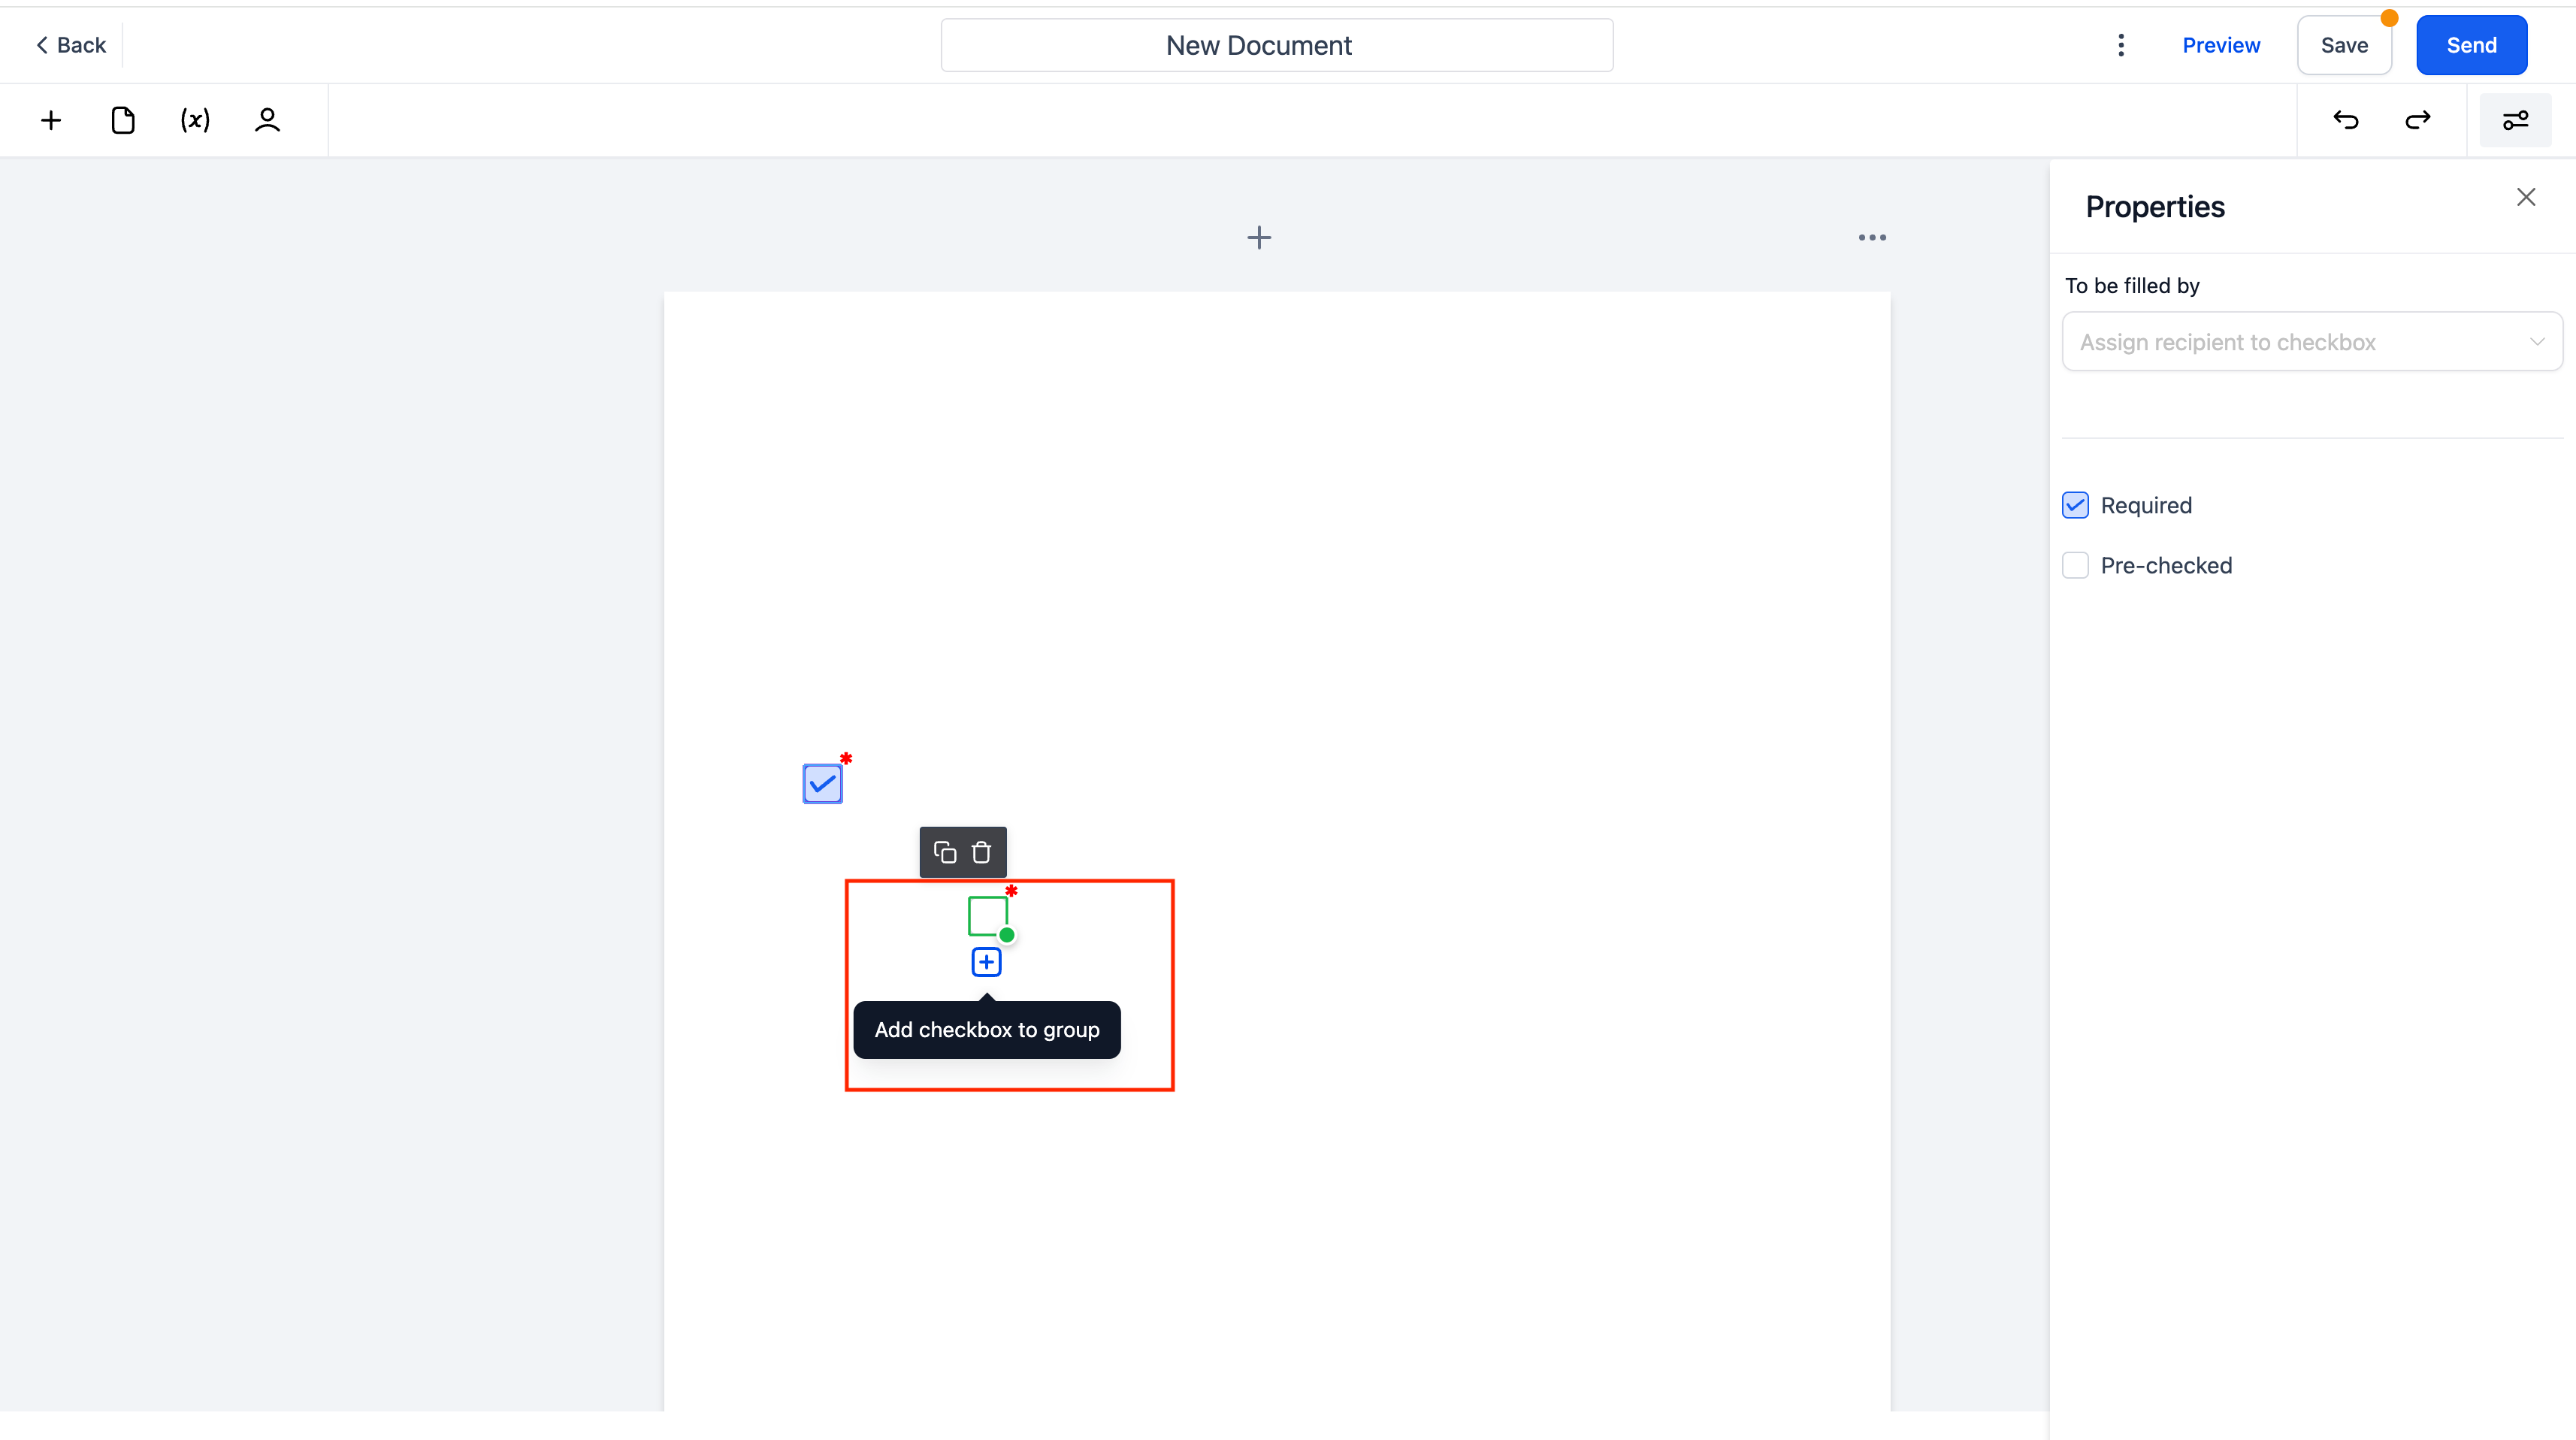Viewport: 2576px width, 1440px height.
Task: Expand the top-right more options menu
Action: coord(2120,44)
